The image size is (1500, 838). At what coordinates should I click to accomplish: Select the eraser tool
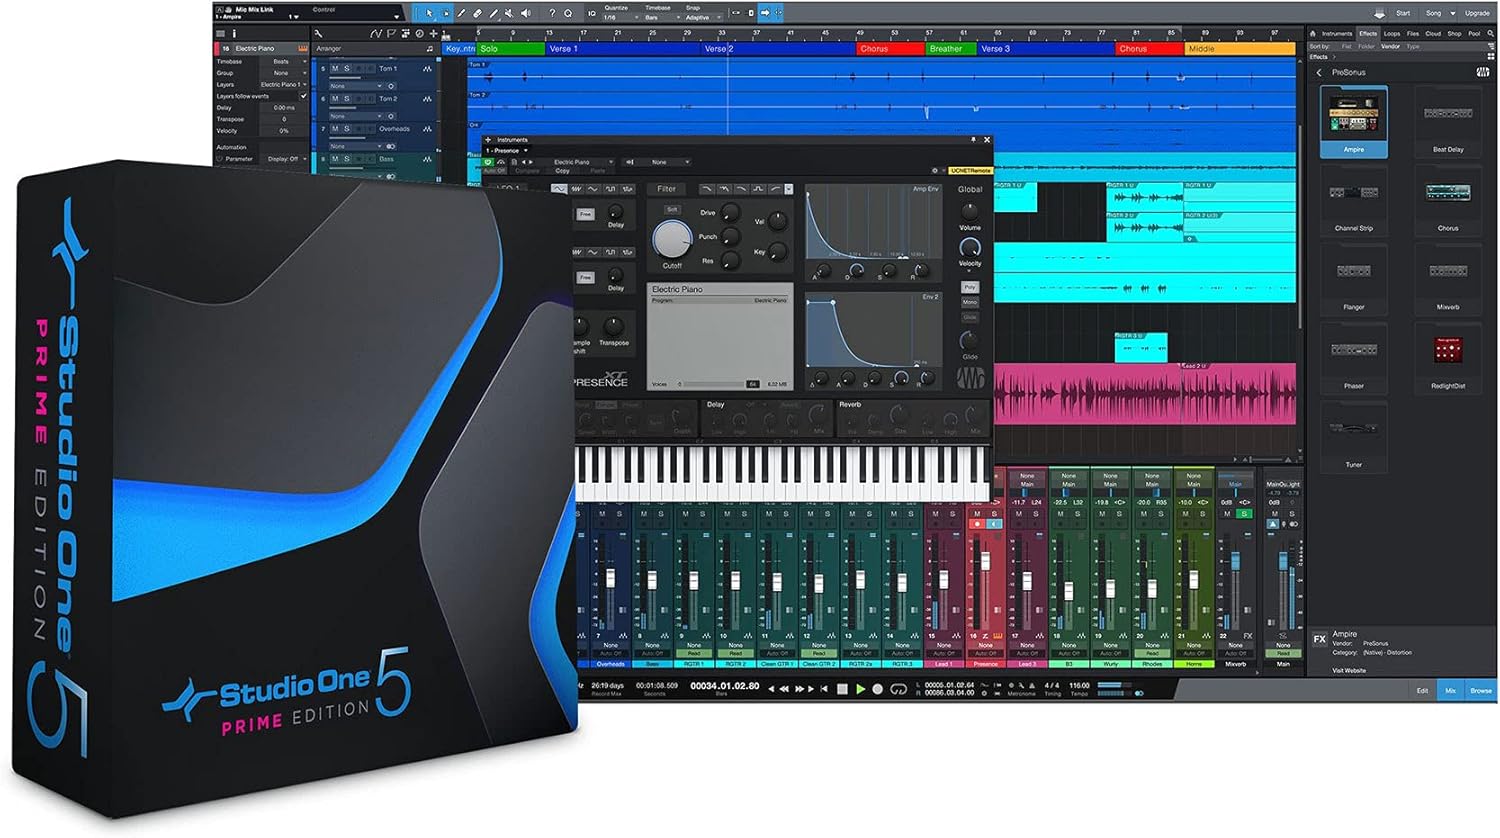[477, 14]
